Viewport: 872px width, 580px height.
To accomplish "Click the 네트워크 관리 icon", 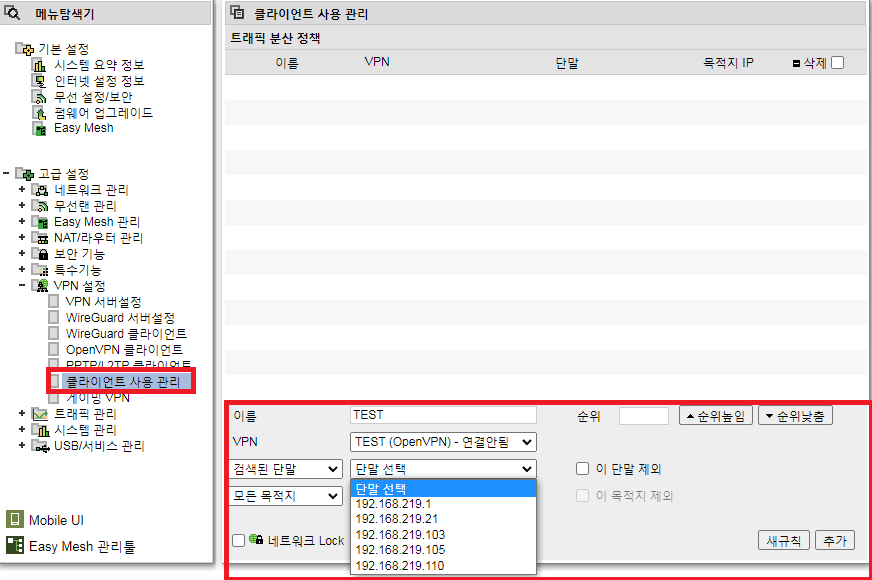I will (x=40, y=190).
